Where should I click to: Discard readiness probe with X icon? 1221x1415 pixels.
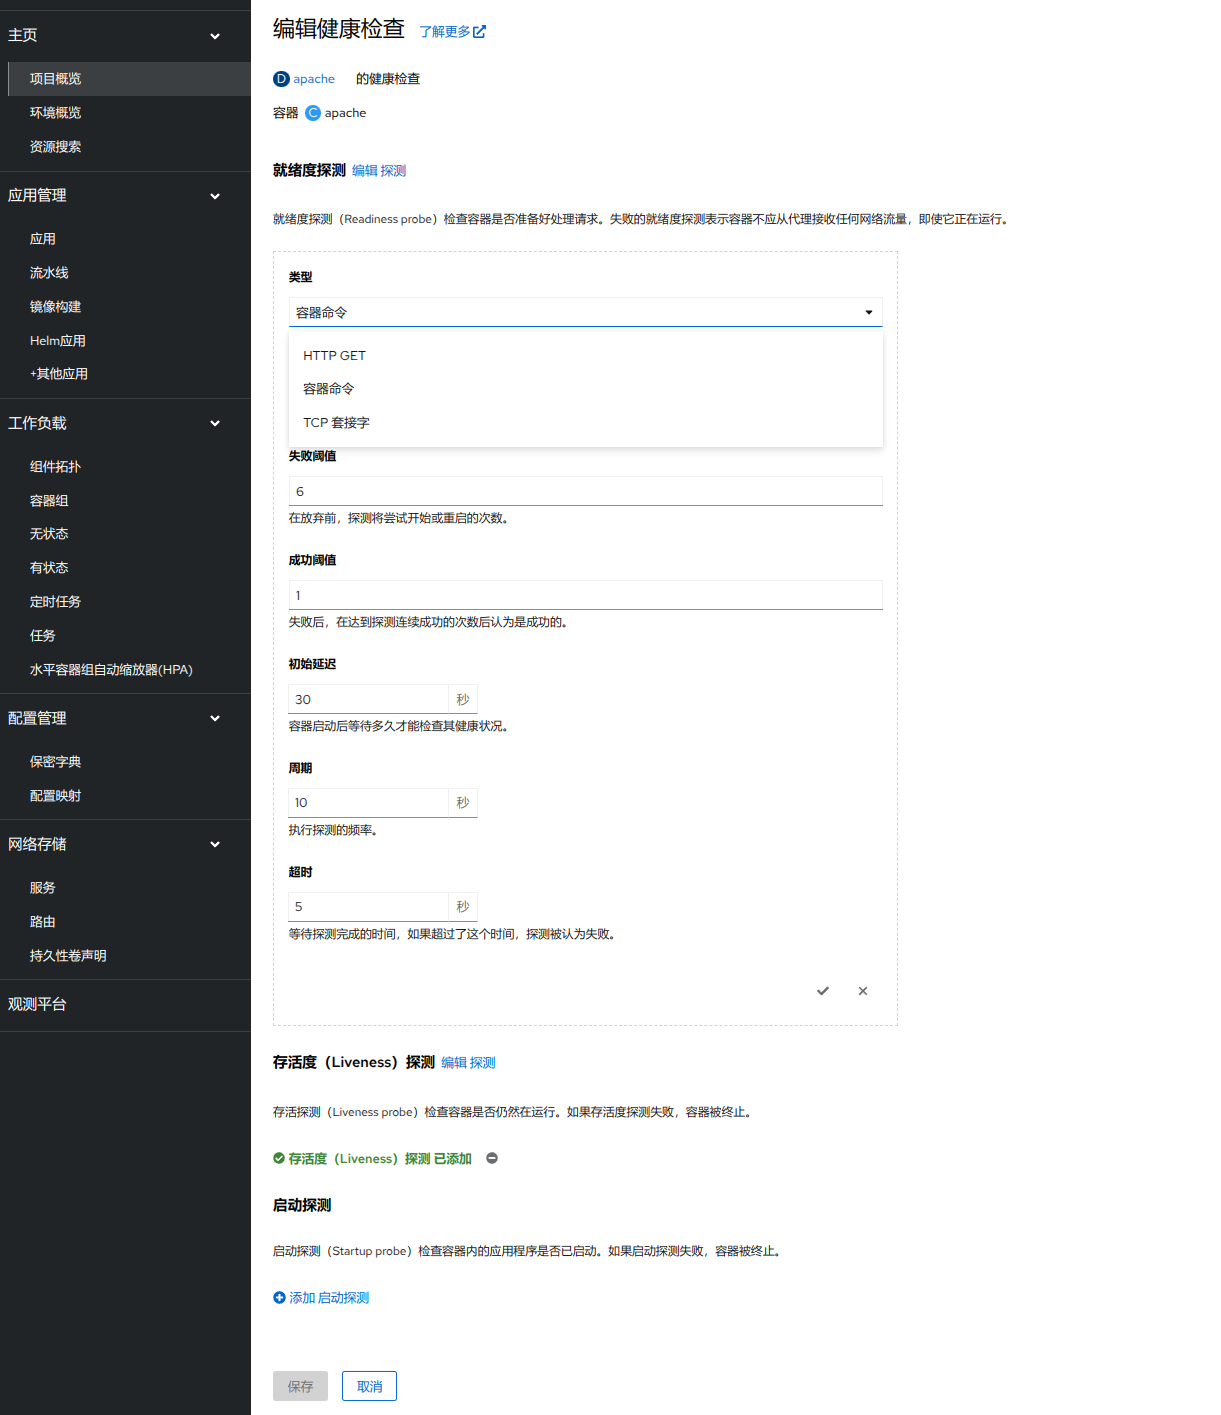[x=862, y=991]
